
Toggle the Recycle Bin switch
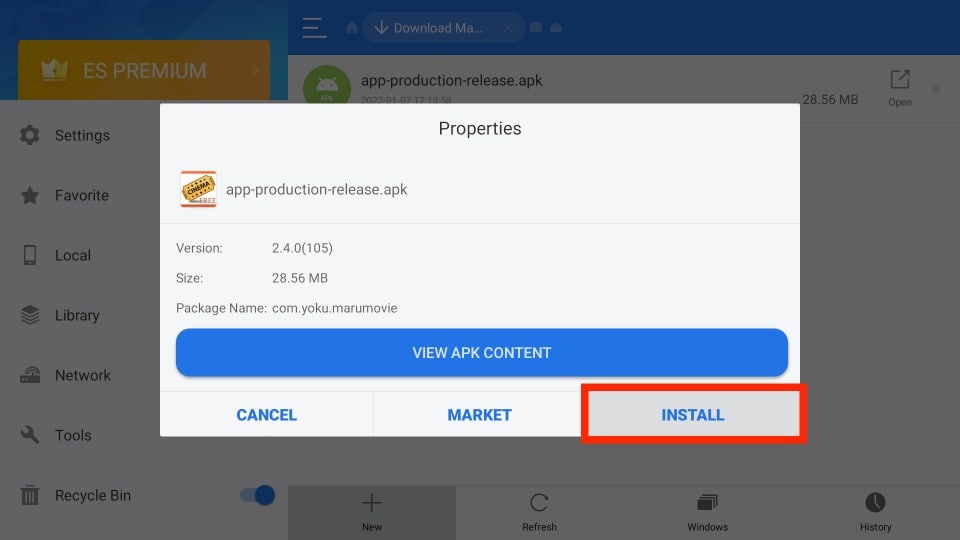(x=257, y=495)
